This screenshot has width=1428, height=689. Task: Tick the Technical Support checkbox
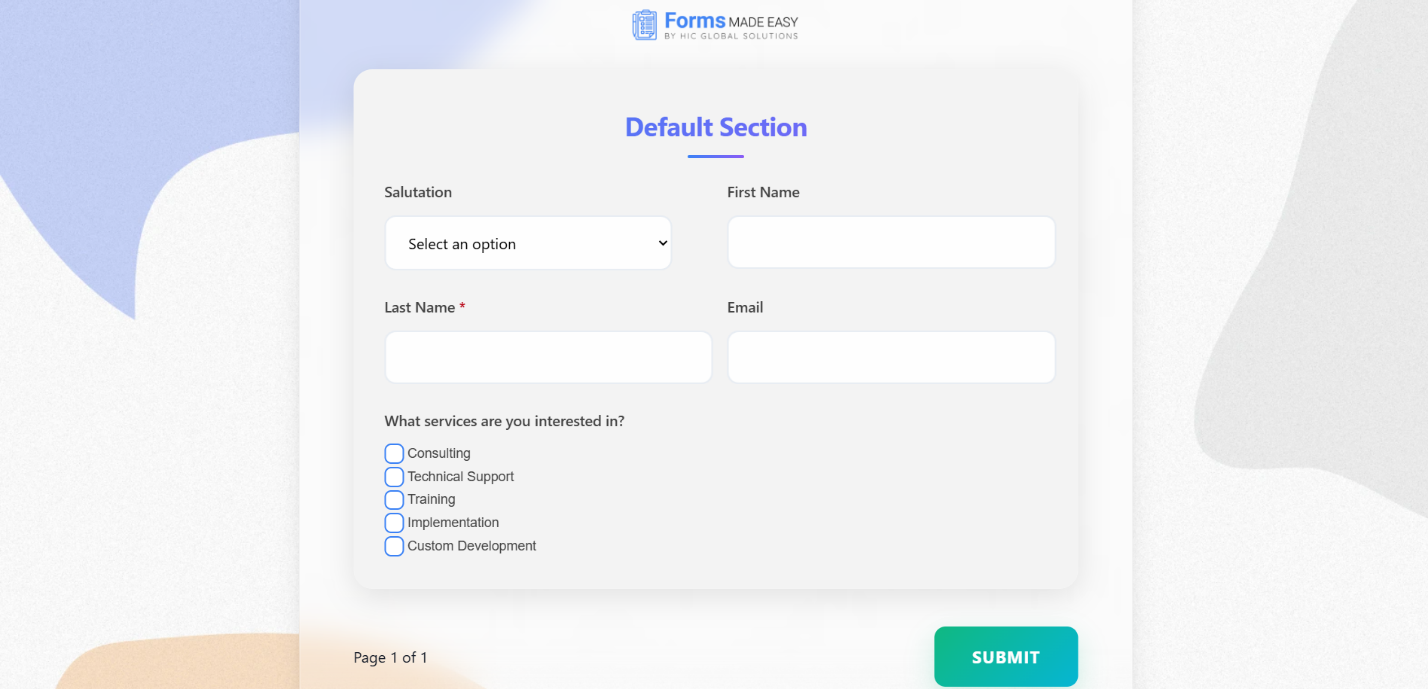(x=394, y=477)
